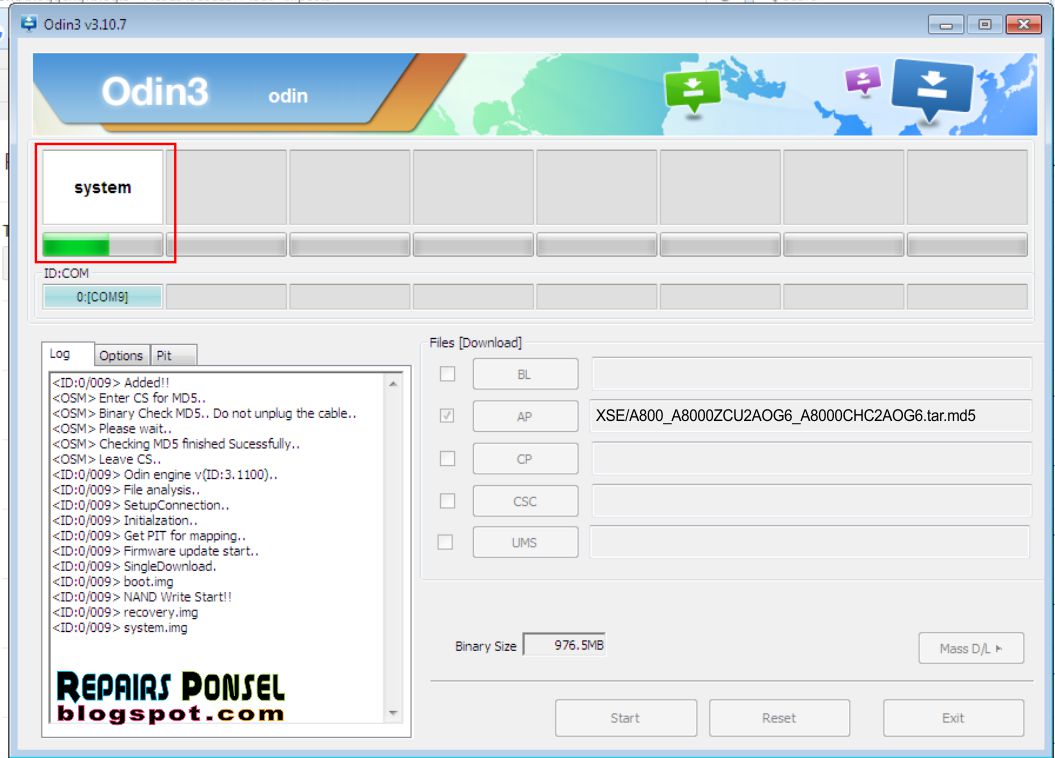Select log line 'recovery.img'
This screenshot has height=758, width=1055.
pos(125,613)
